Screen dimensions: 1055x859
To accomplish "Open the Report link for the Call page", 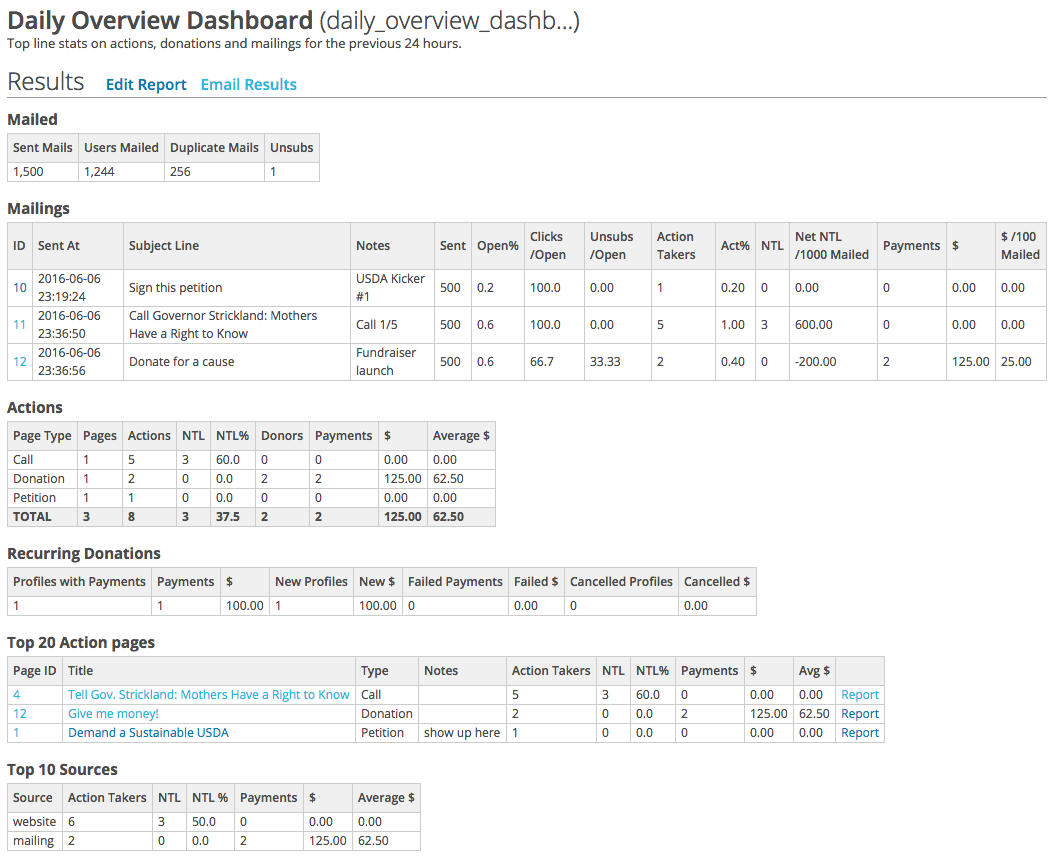I will pyautogui.click(x=859, y=694).
